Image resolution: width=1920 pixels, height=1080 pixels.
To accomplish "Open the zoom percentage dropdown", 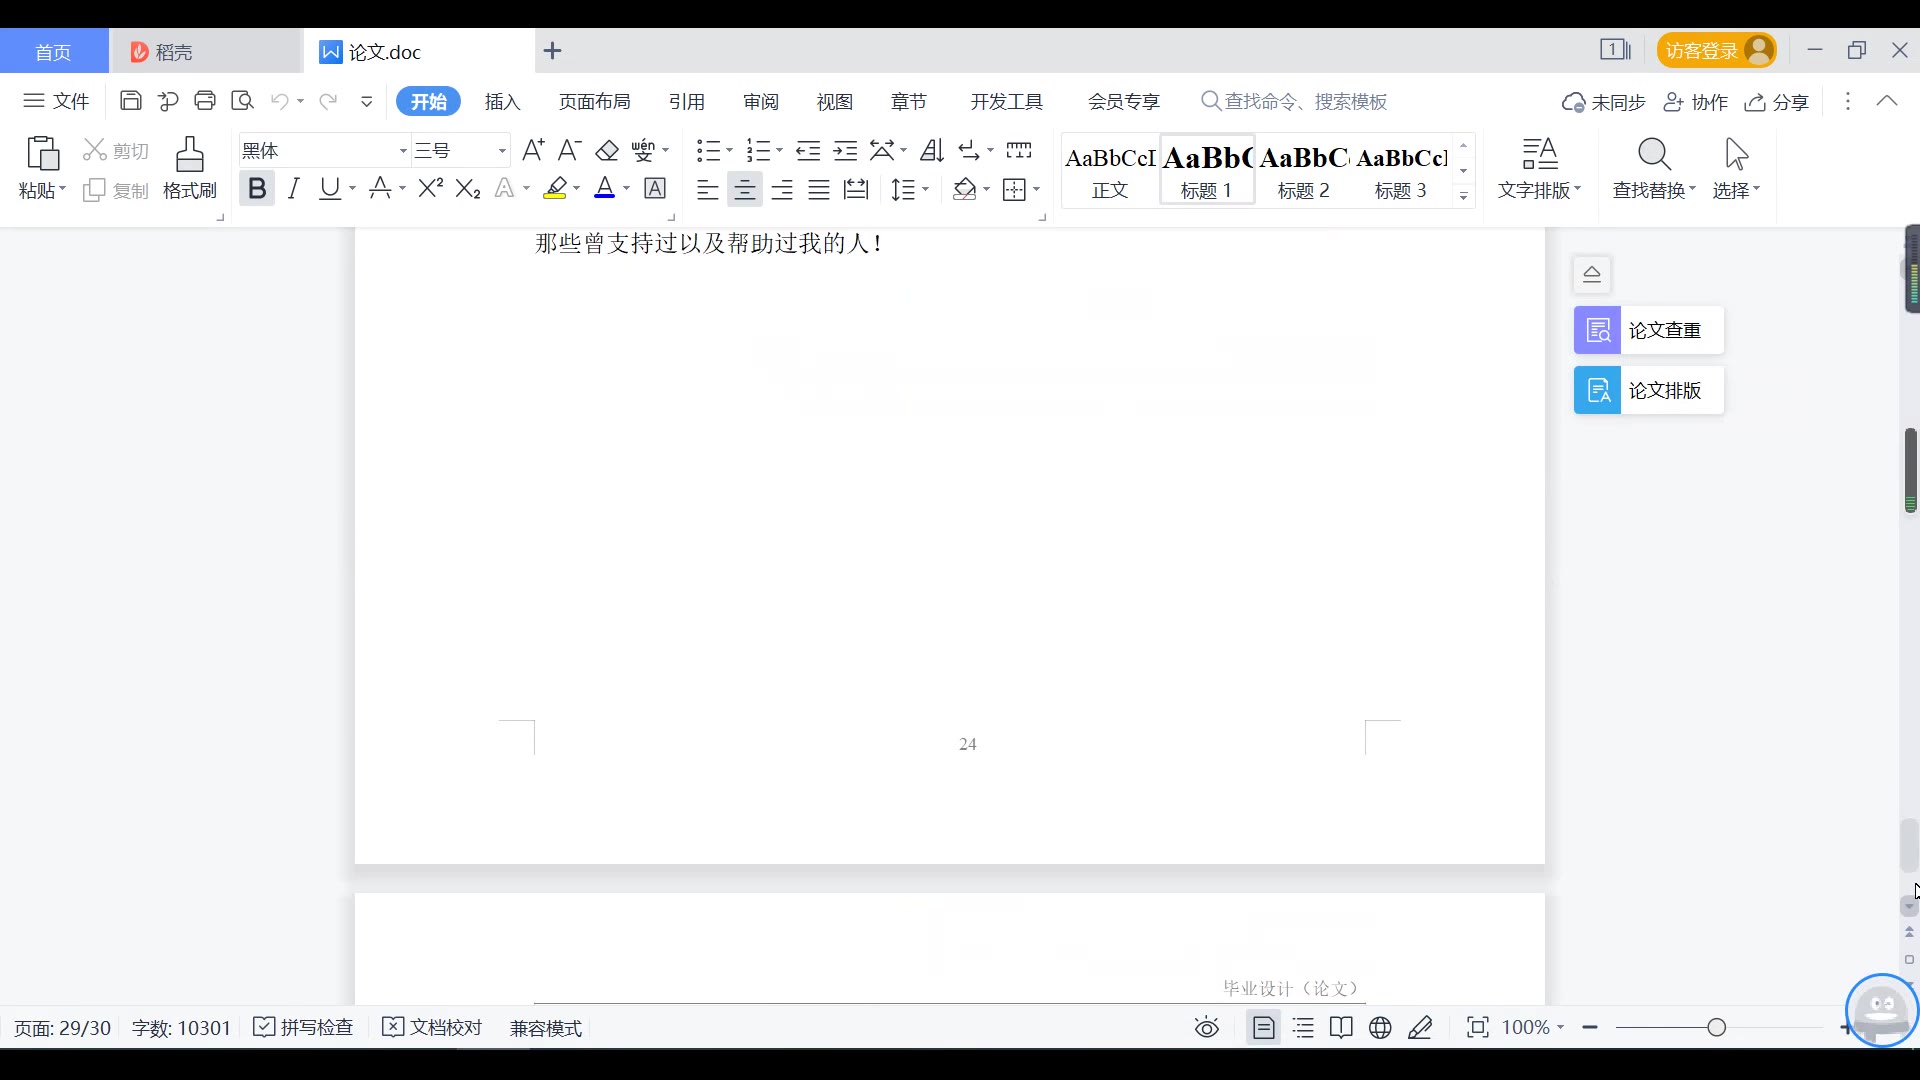I will (1533, 1028).
